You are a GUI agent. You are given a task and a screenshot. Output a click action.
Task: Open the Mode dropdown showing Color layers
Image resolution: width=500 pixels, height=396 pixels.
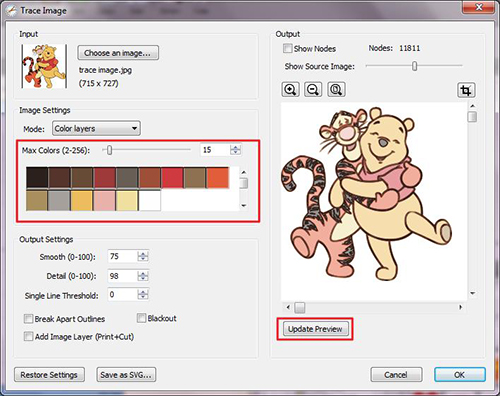click(96, 128)
